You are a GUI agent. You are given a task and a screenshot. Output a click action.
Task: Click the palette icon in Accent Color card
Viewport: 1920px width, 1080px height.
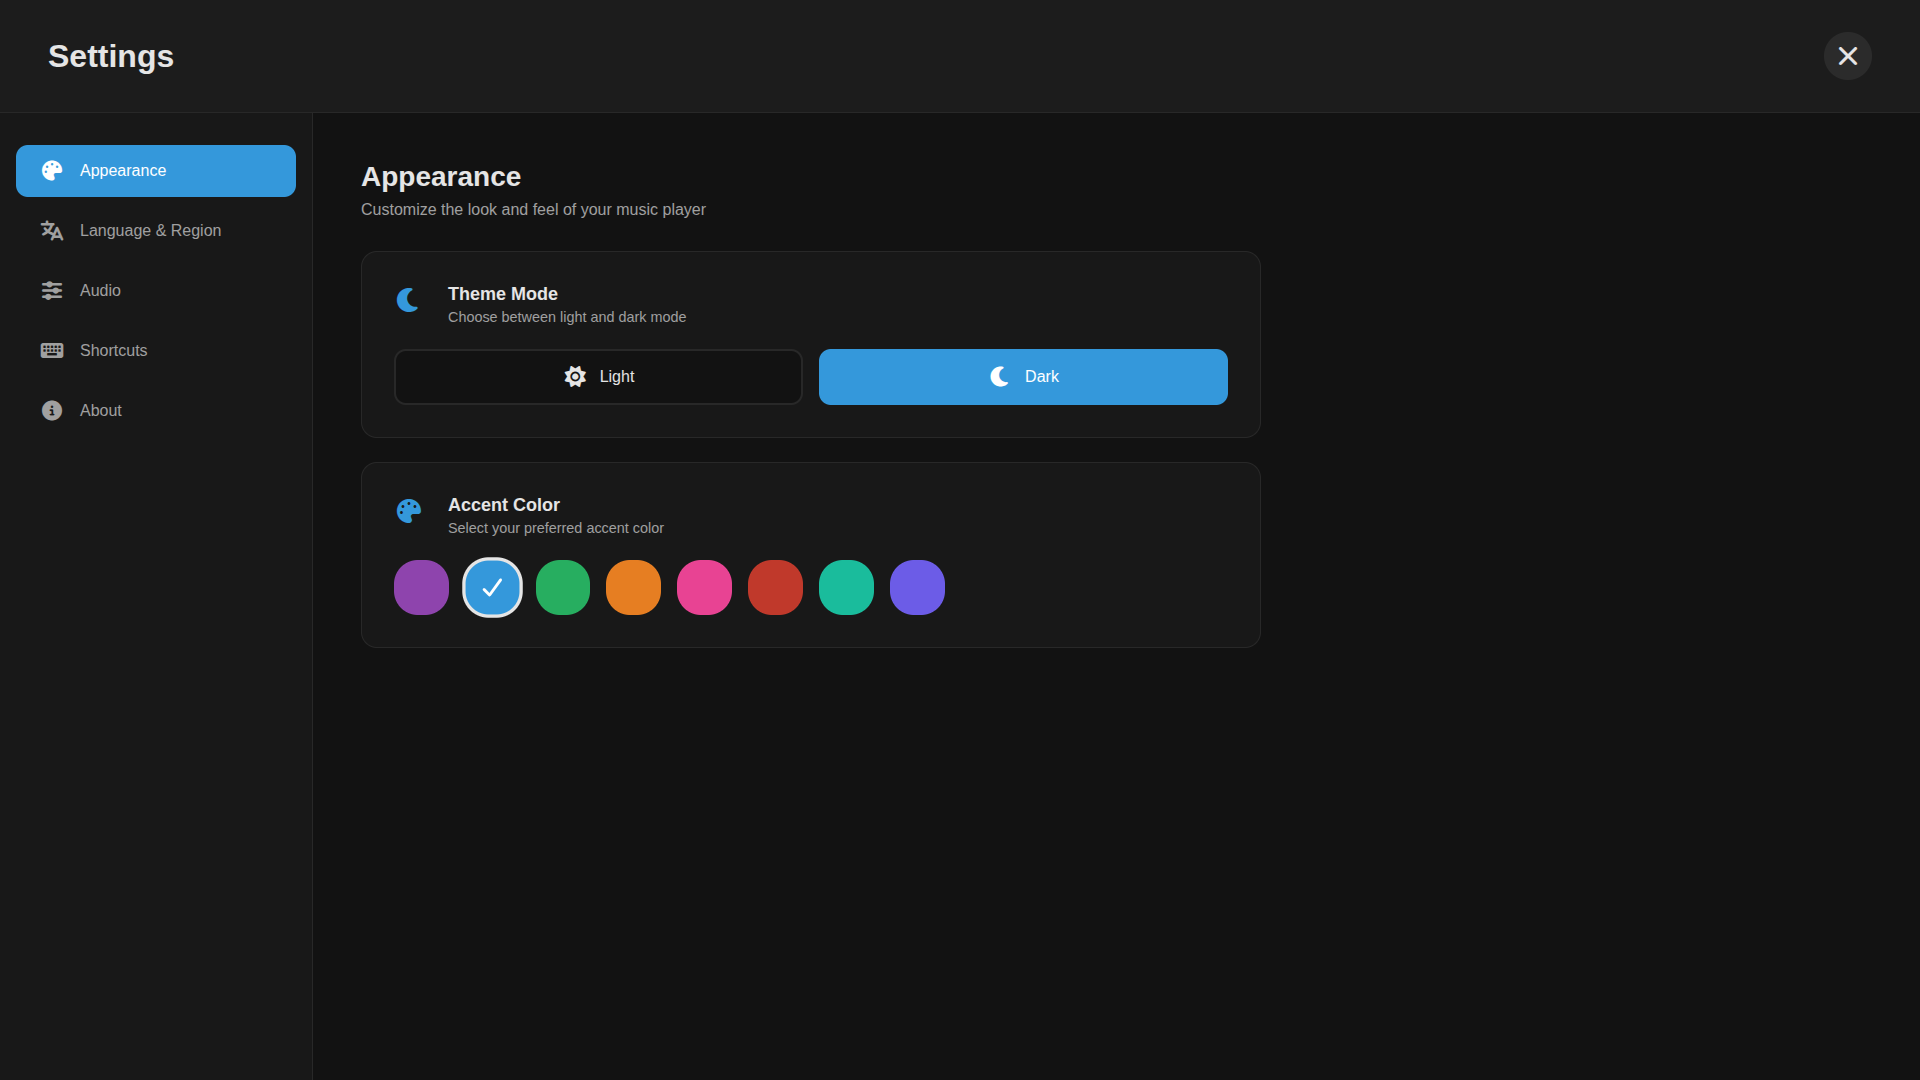coord(409,510)
